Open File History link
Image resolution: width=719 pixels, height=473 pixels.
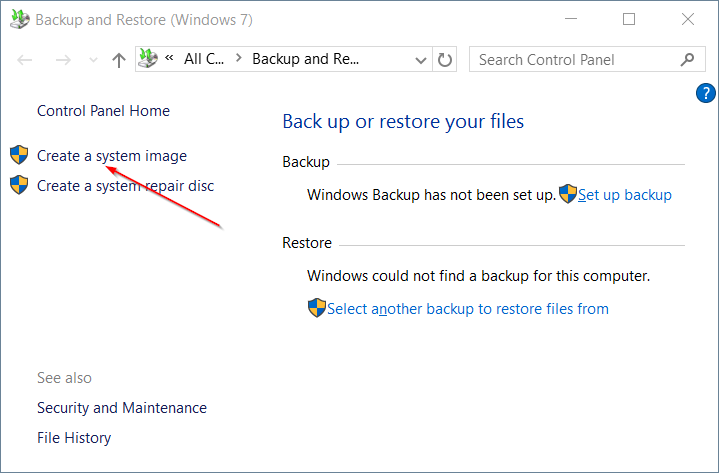(x=74, y=438)
